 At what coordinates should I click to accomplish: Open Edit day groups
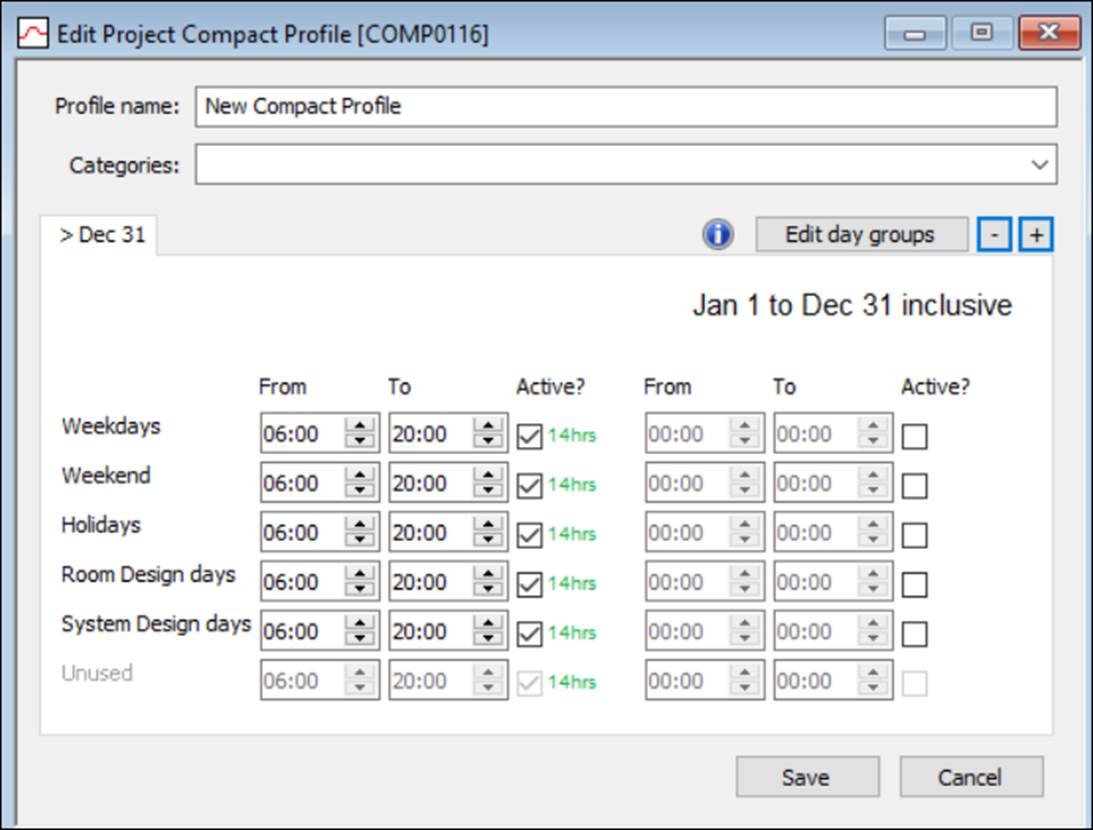[x=862, y=234]
